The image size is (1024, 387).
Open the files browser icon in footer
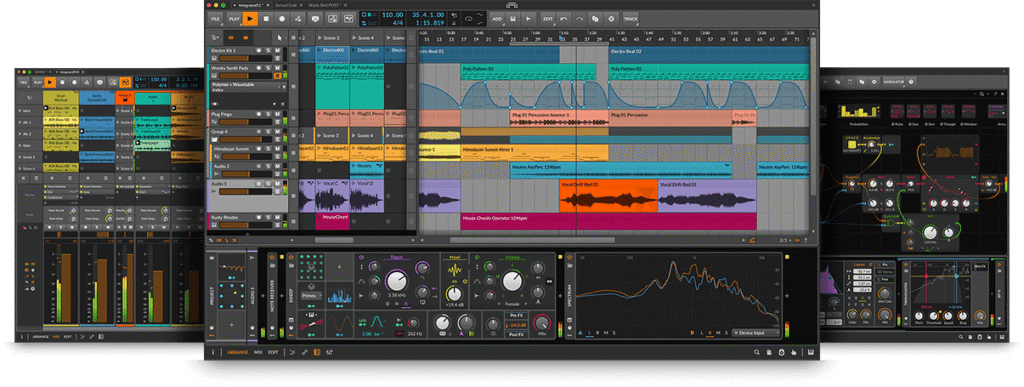(769, 352)
